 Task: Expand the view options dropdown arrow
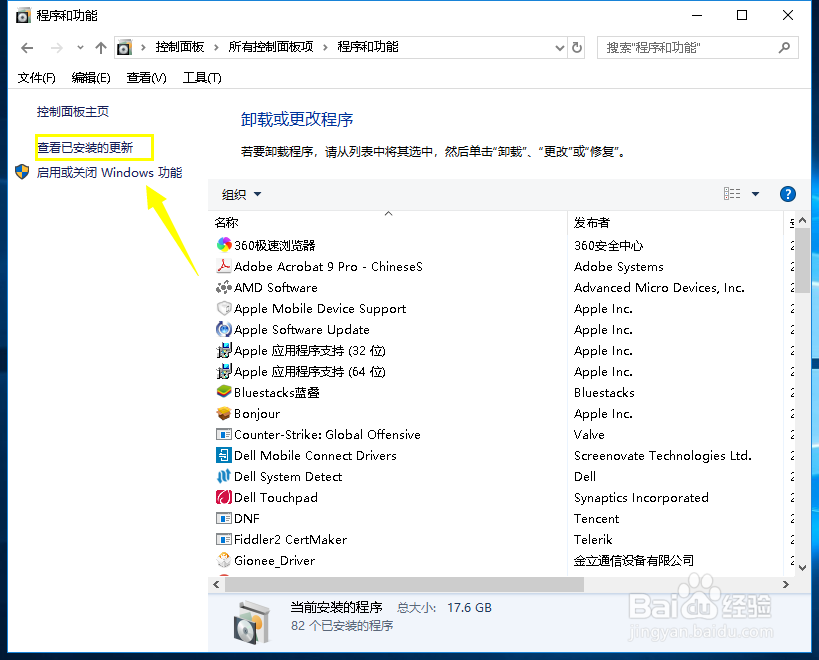click(755, 194)
